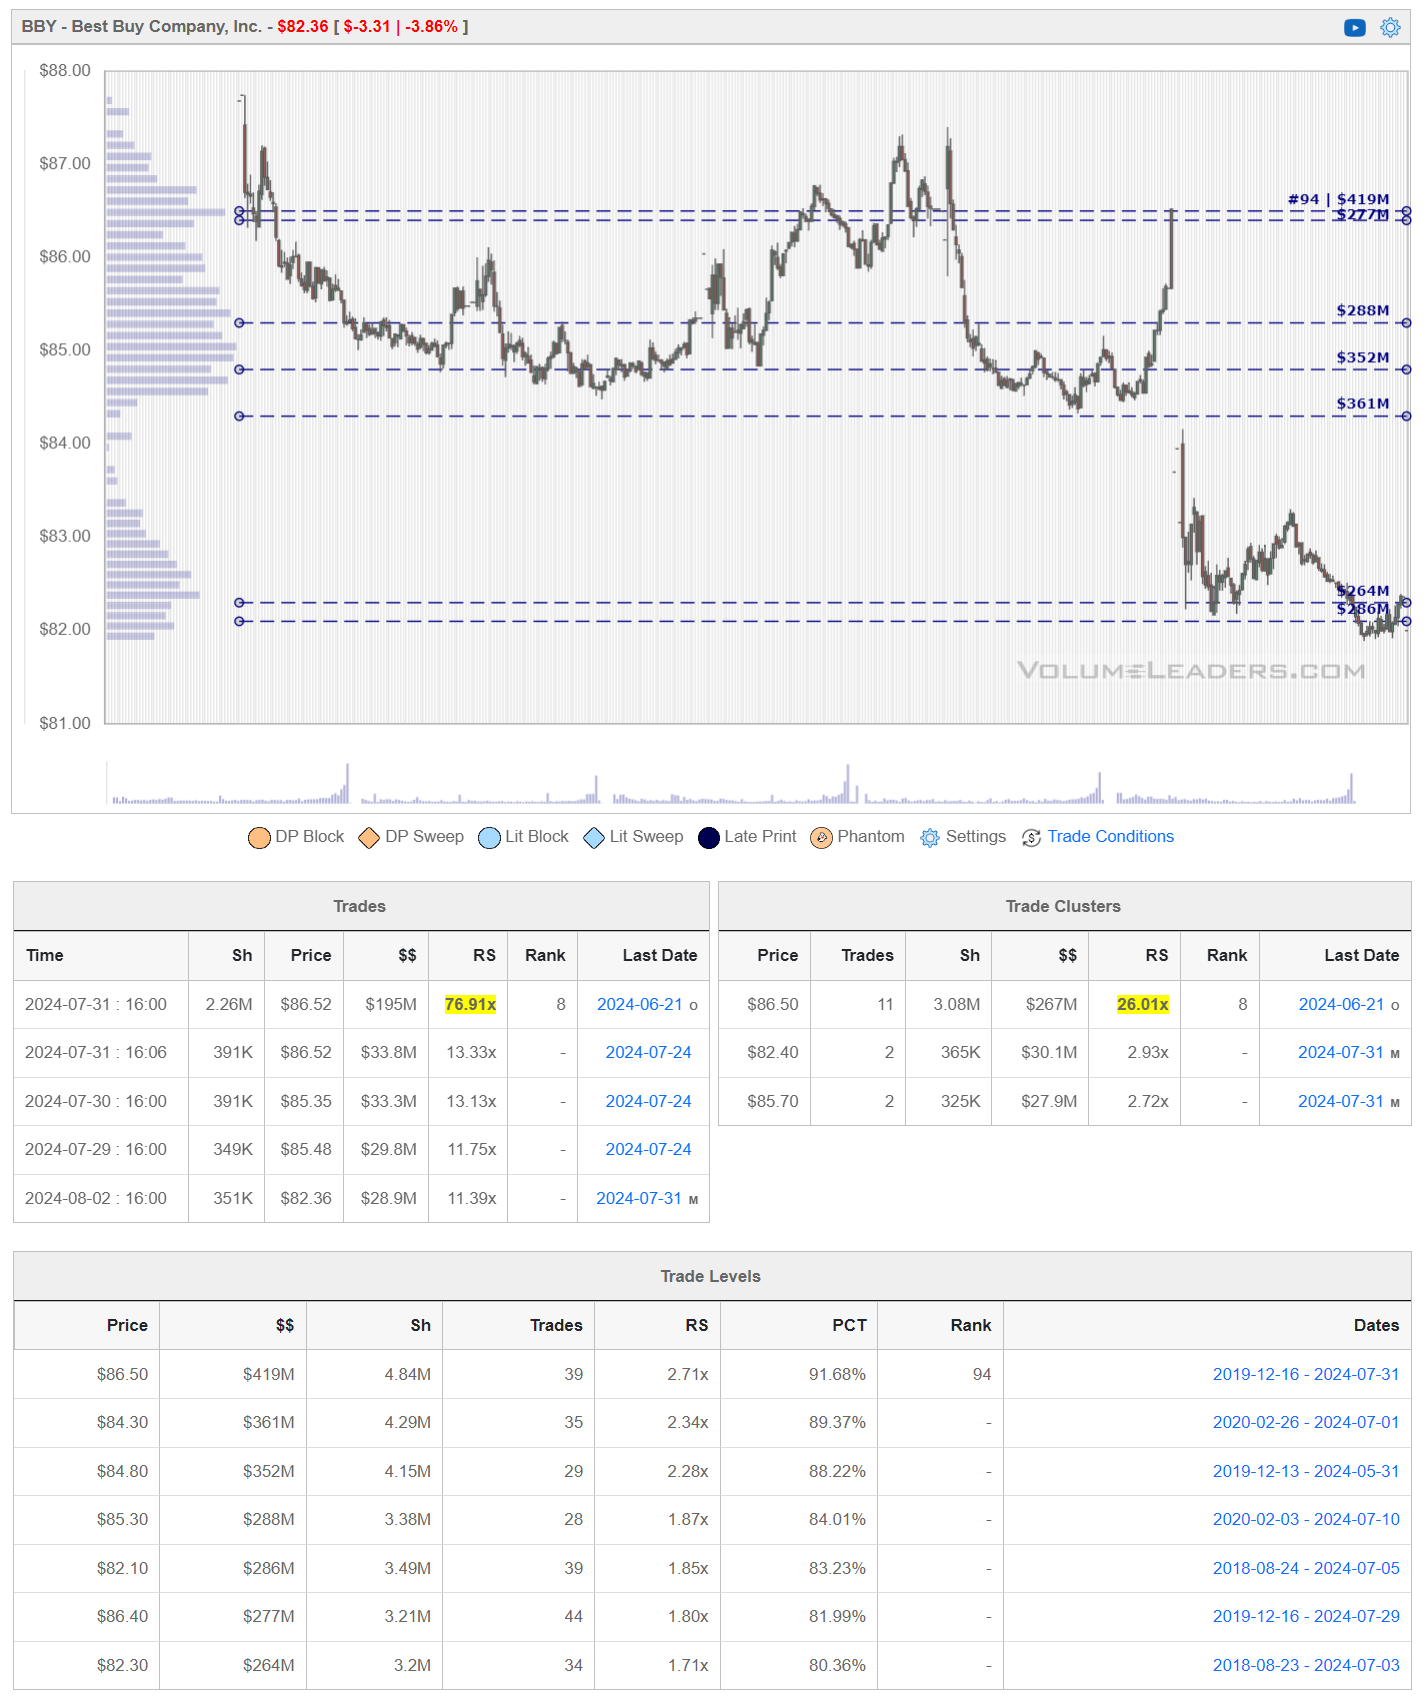Toggle the DP Block legend circle

pos(259,838)
